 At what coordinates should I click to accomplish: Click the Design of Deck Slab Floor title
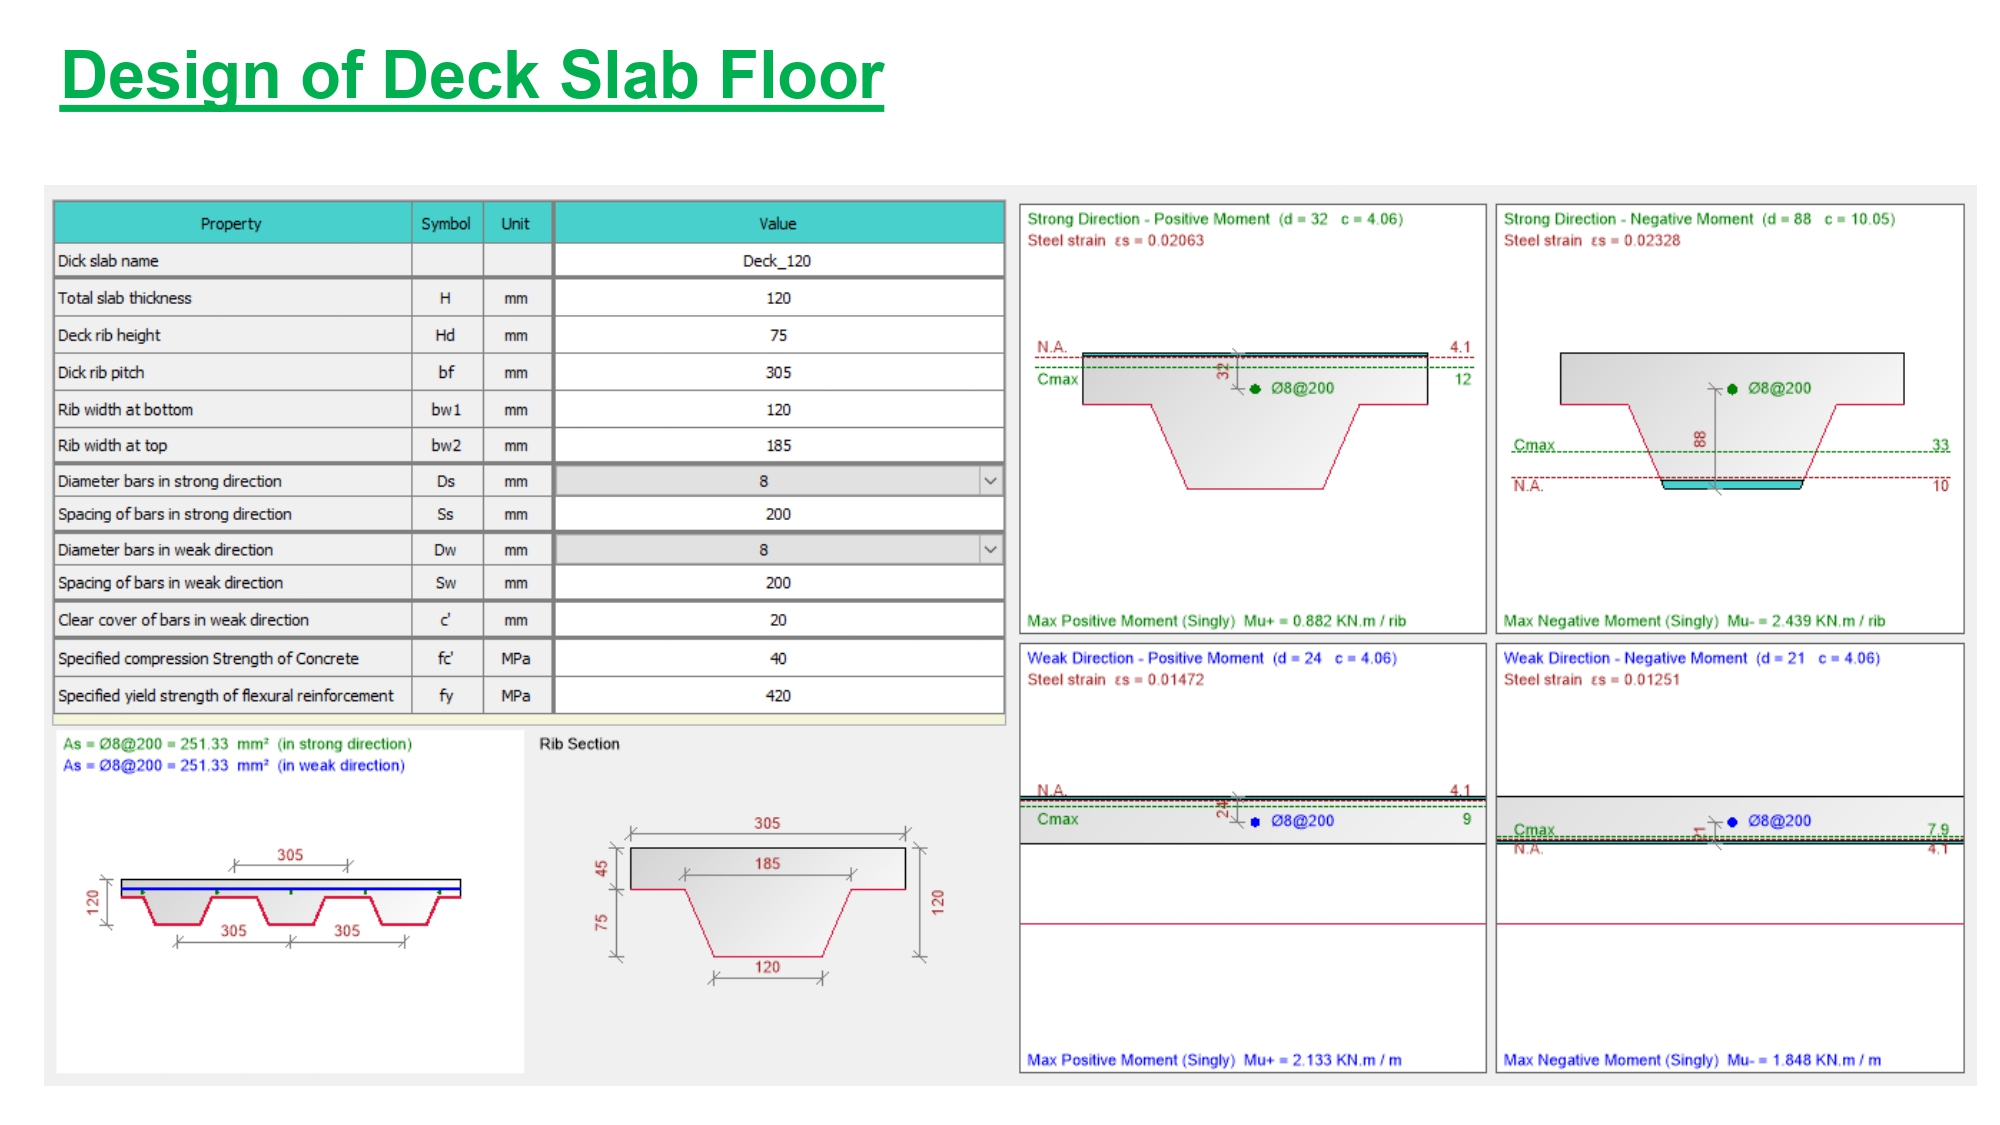tap(472, 76)
